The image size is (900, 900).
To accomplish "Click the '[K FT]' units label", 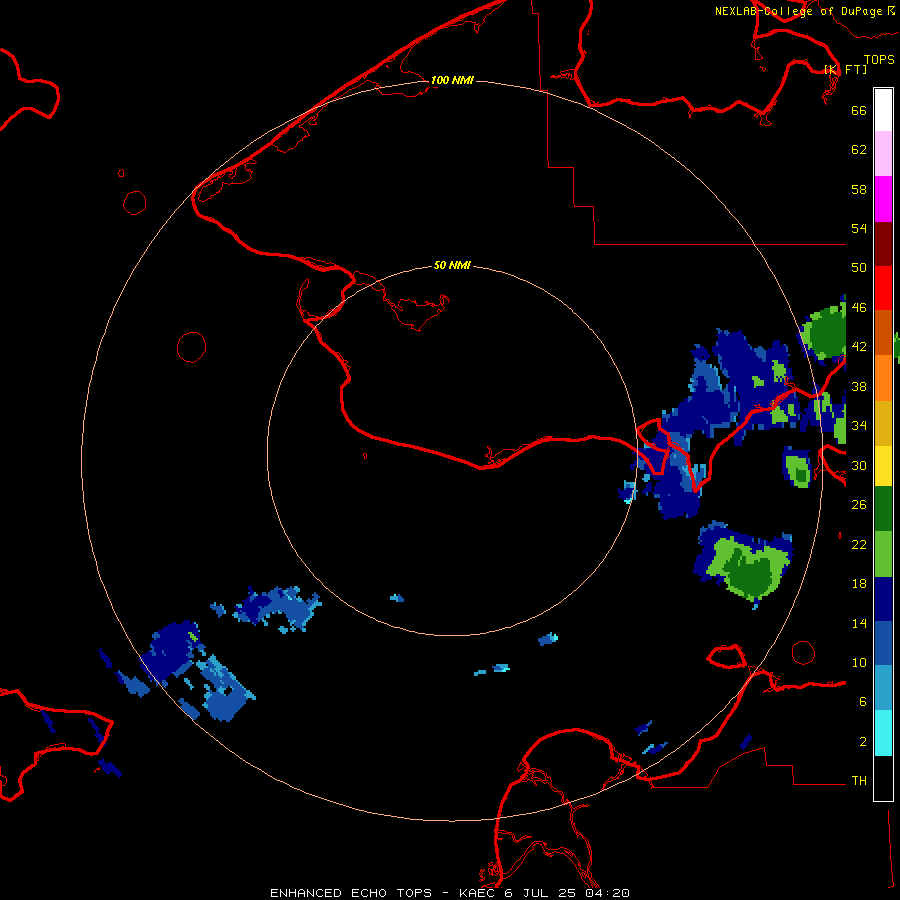I will [845, 69].
